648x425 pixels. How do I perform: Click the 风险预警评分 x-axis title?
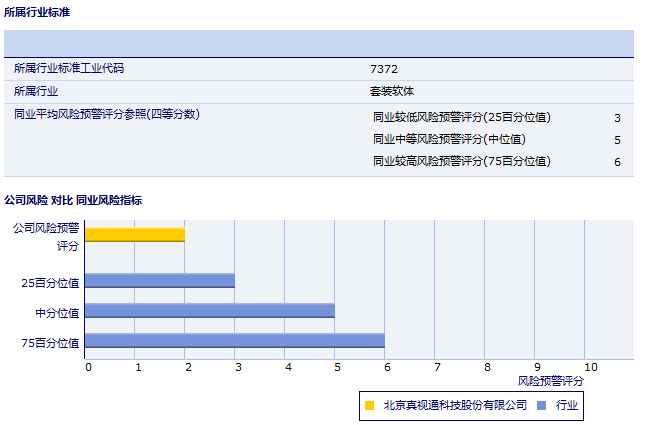pyautogui.click(x=550, y=381)
